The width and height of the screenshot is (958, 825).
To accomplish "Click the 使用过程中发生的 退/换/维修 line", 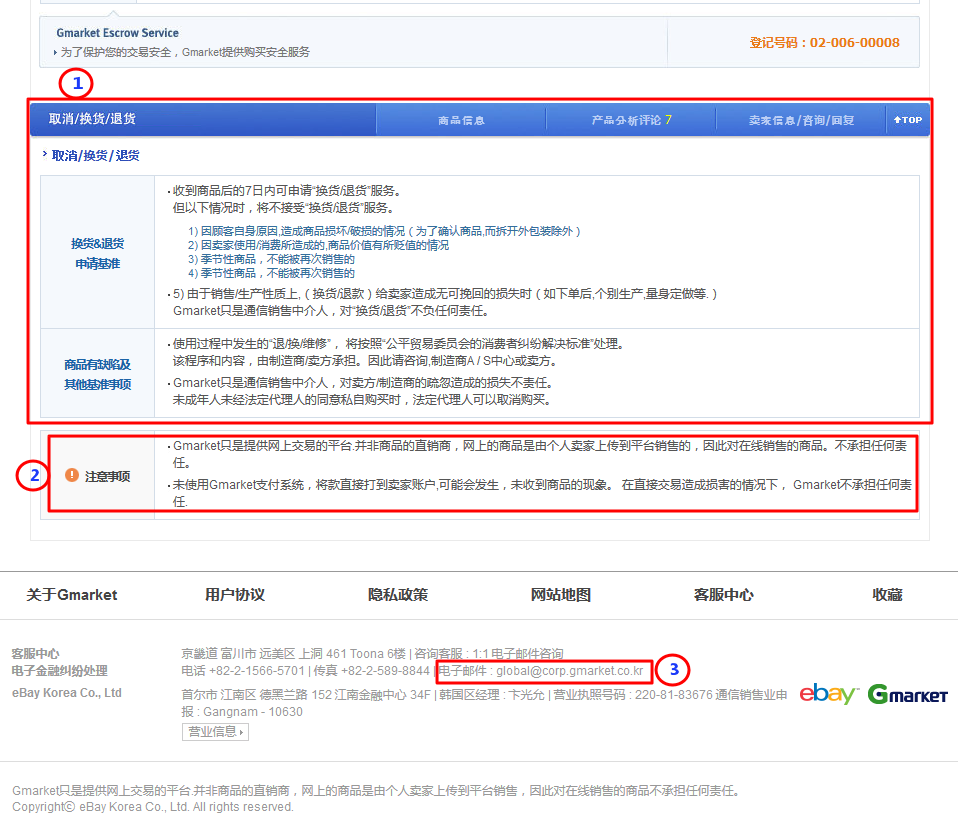I will [x=398, y=344].
